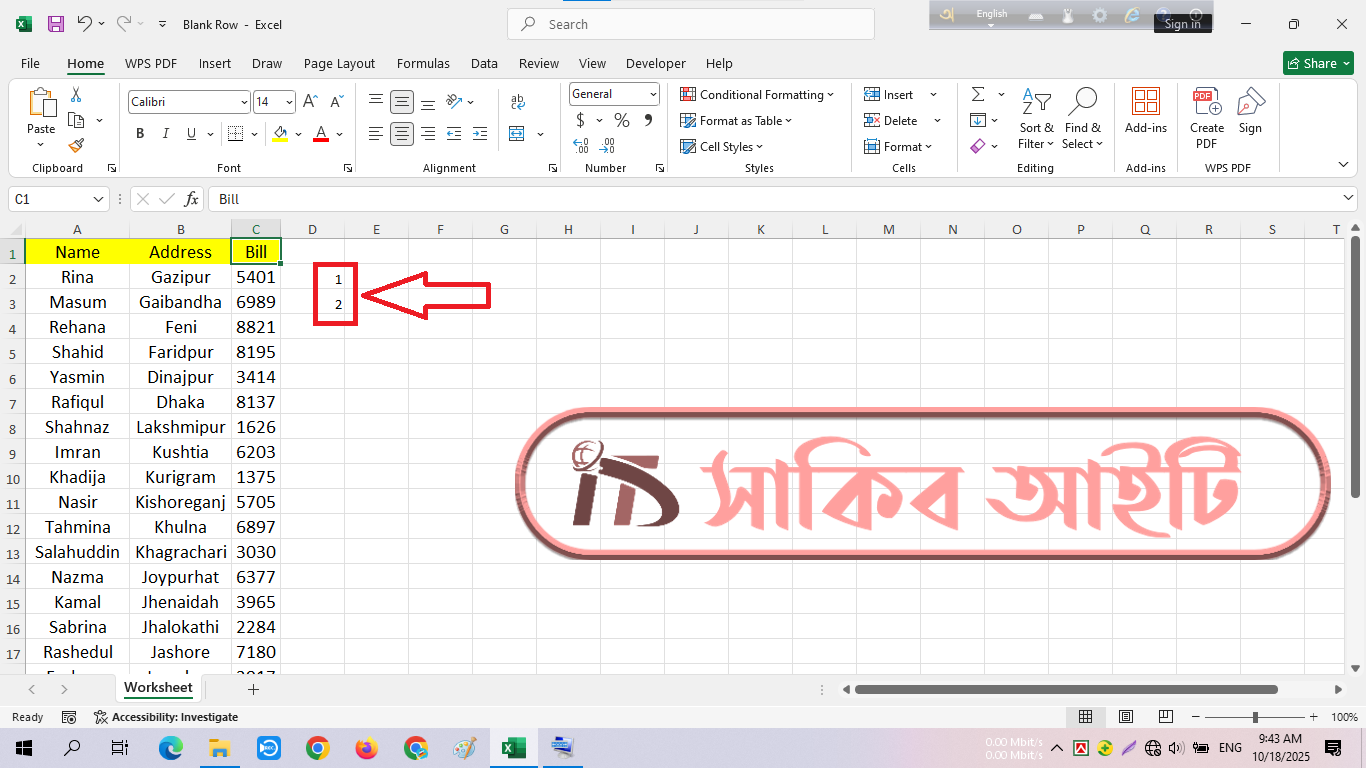Screen dimensions: 1366x768
Task: Click the Wrap Text icon
Action: 517,102
